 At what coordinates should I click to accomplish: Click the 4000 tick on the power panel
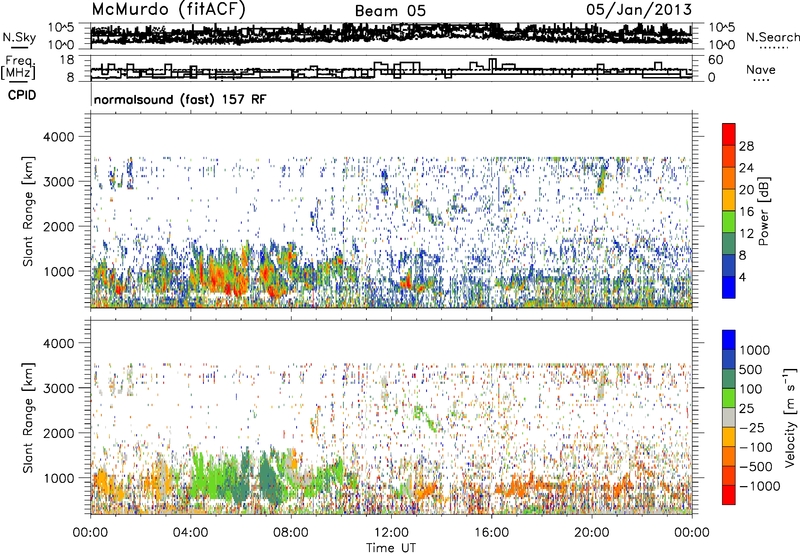coord(61,137)
